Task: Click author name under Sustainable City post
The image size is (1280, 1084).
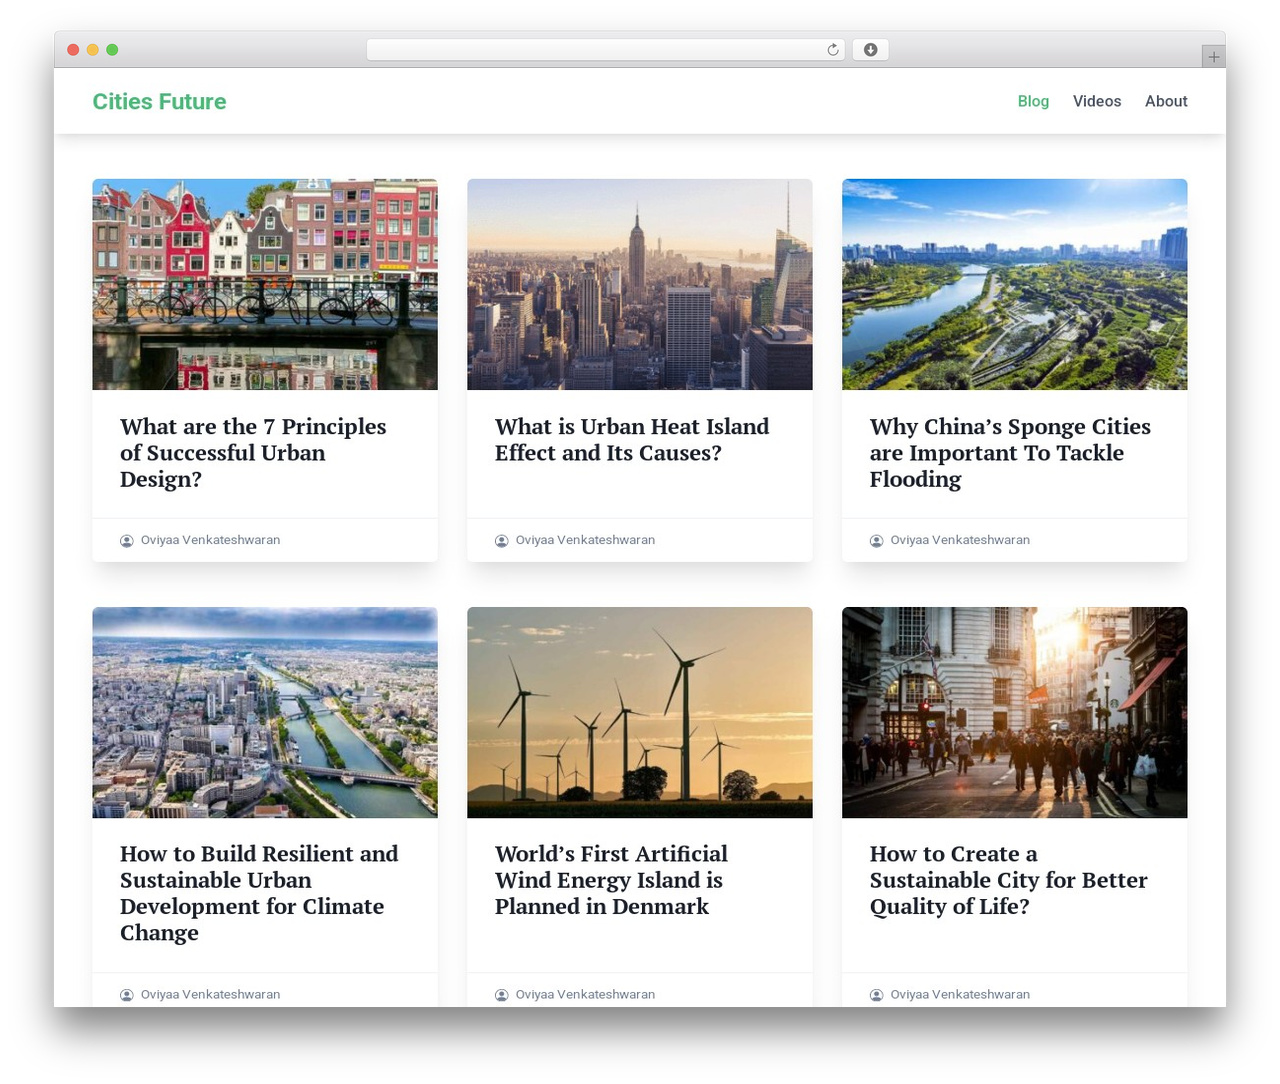Action: [x=960, y=995]
